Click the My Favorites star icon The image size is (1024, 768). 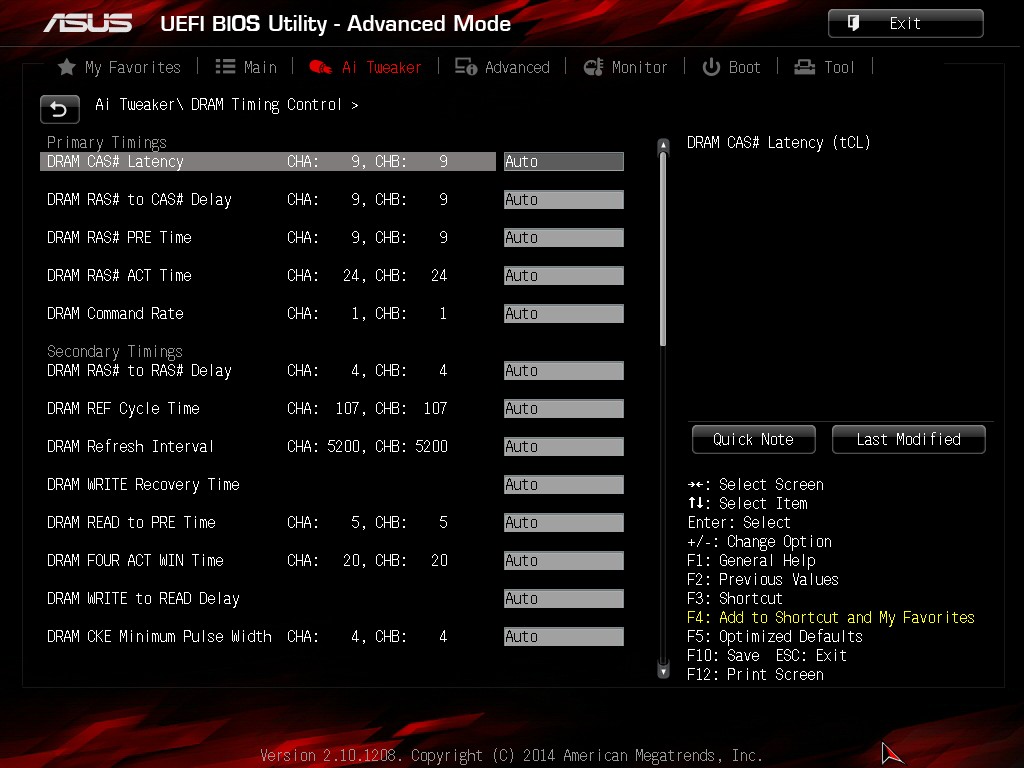click(x=67, y=67)
